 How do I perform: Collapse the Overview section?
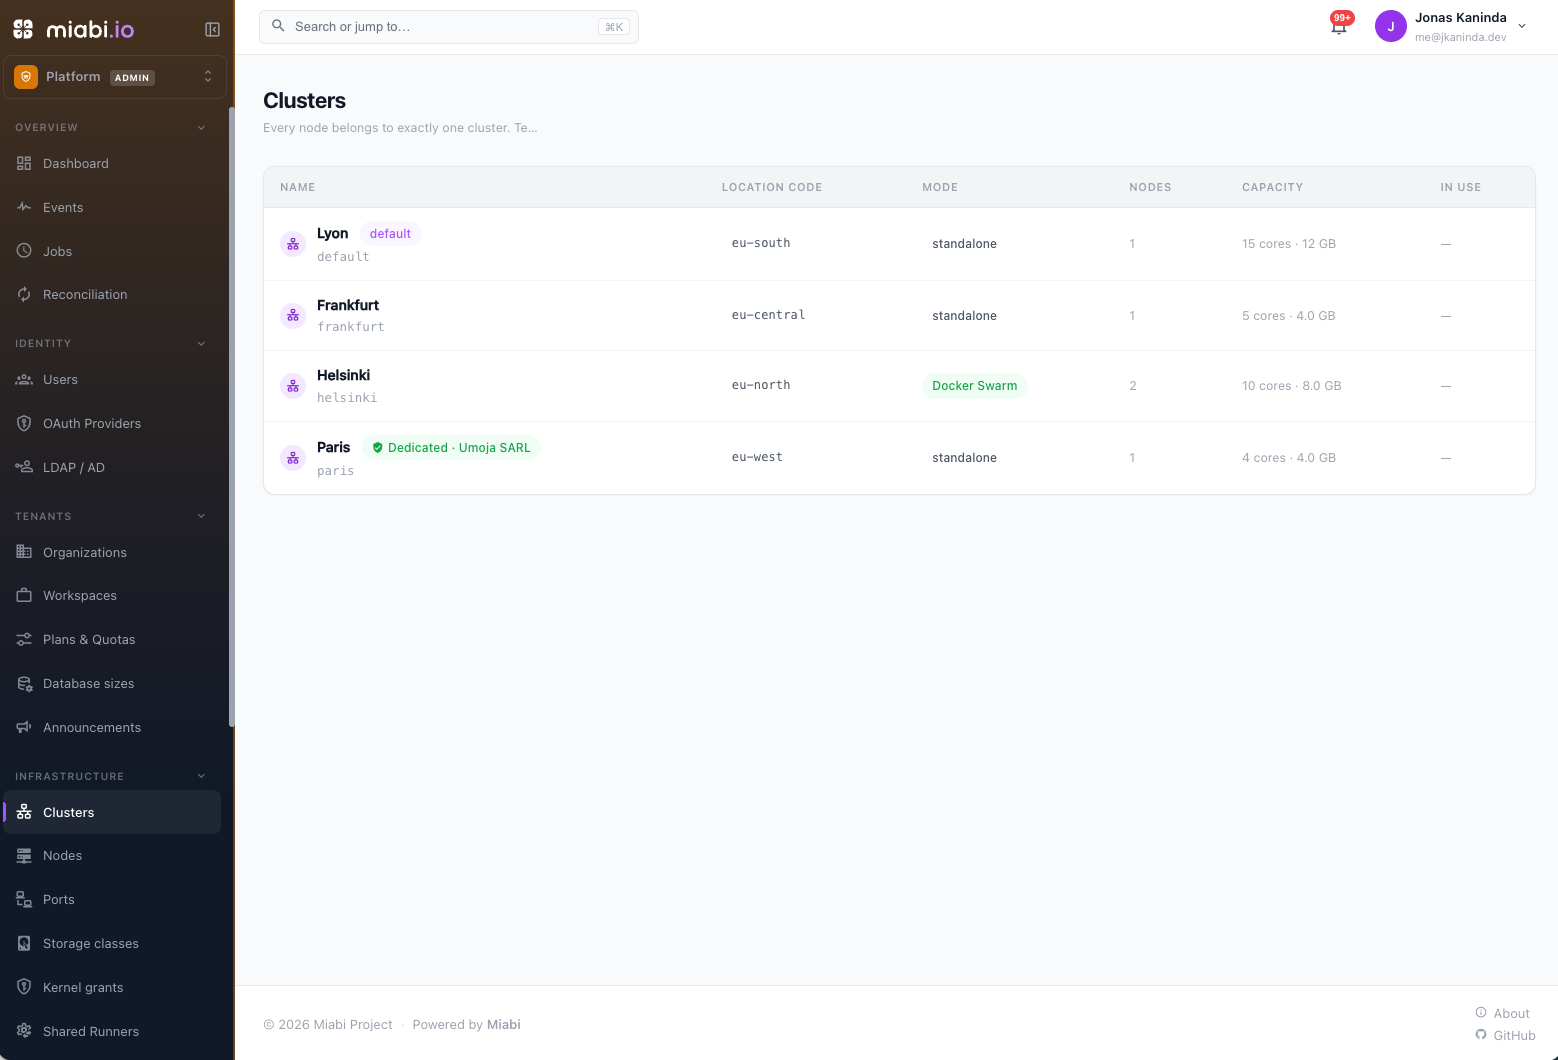tap(201, 128)
